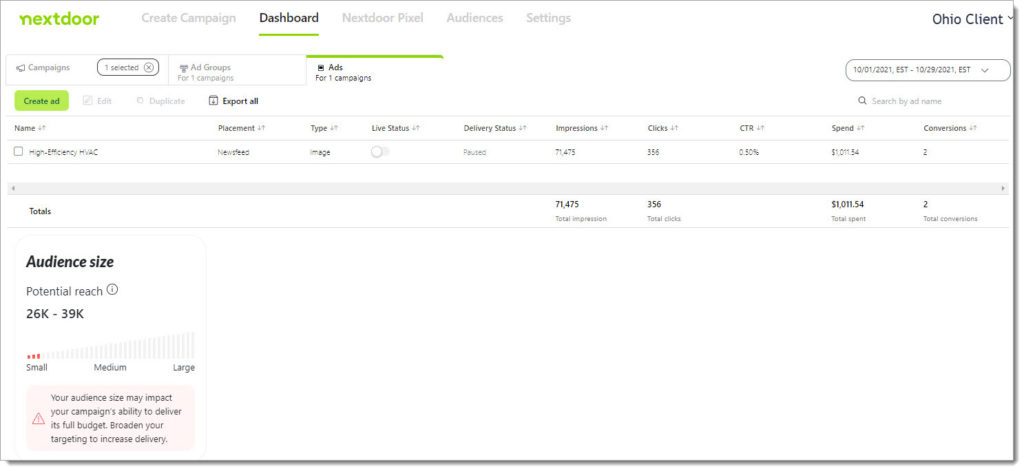Open the Settings tab
1024x471 pixels.
[x=549, y=18]
